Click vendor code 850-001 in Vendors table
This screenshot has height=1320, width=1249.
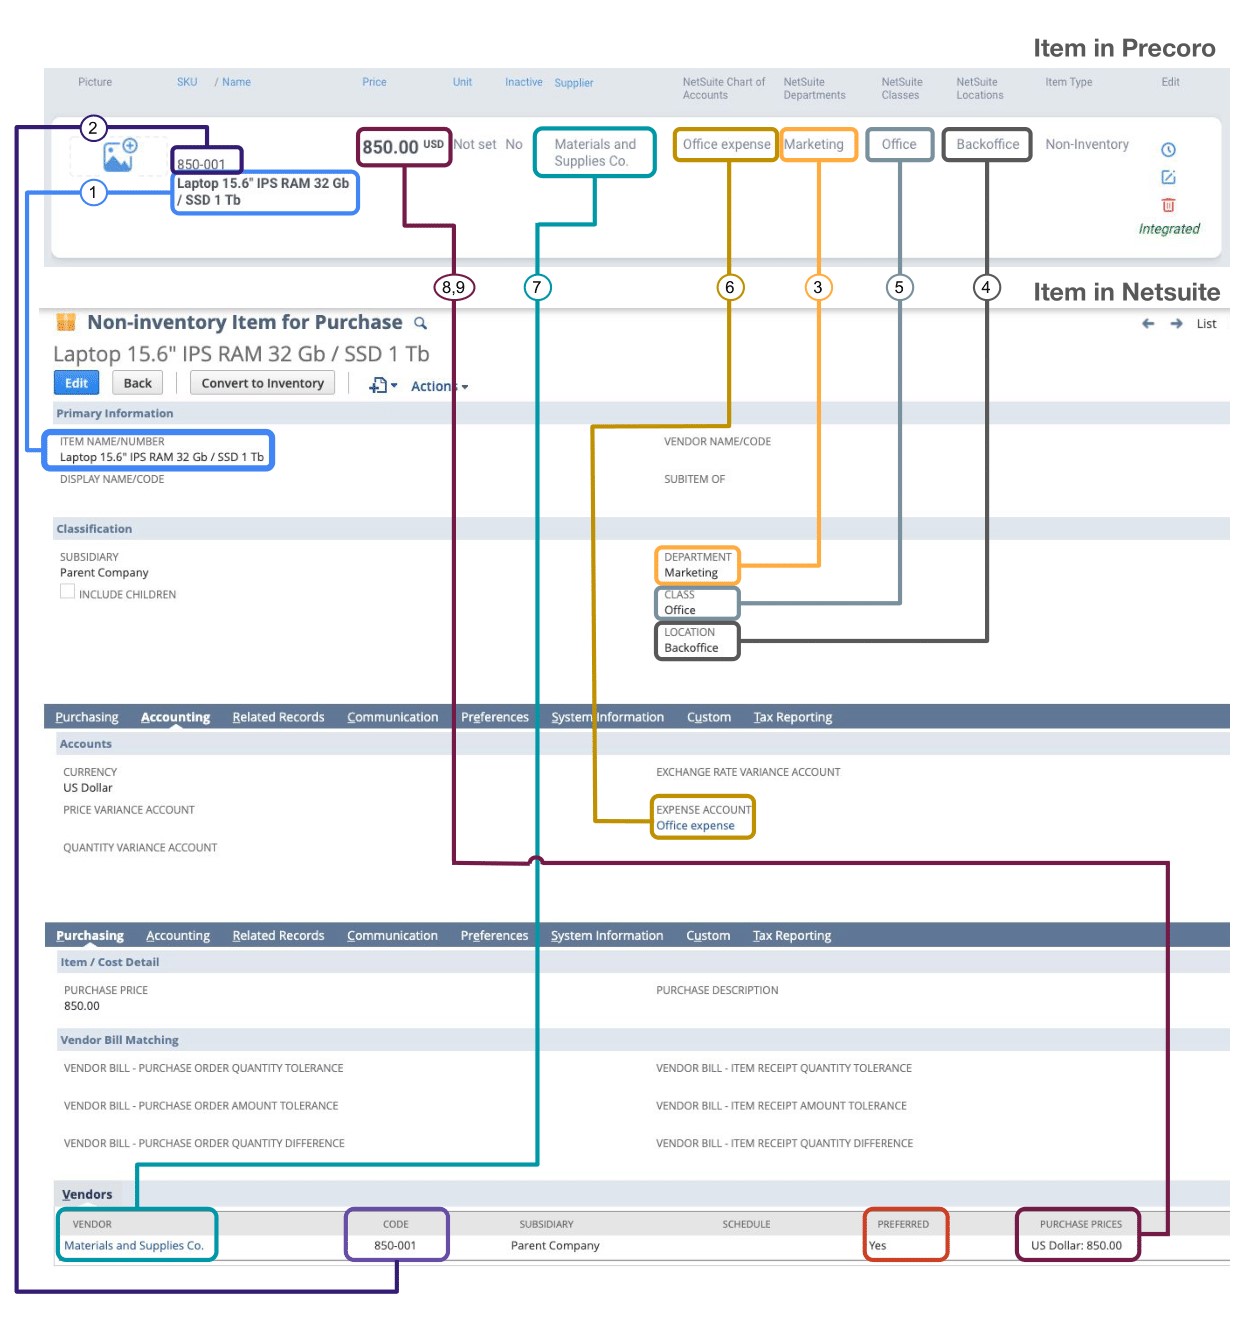[x=395, y=1246]
